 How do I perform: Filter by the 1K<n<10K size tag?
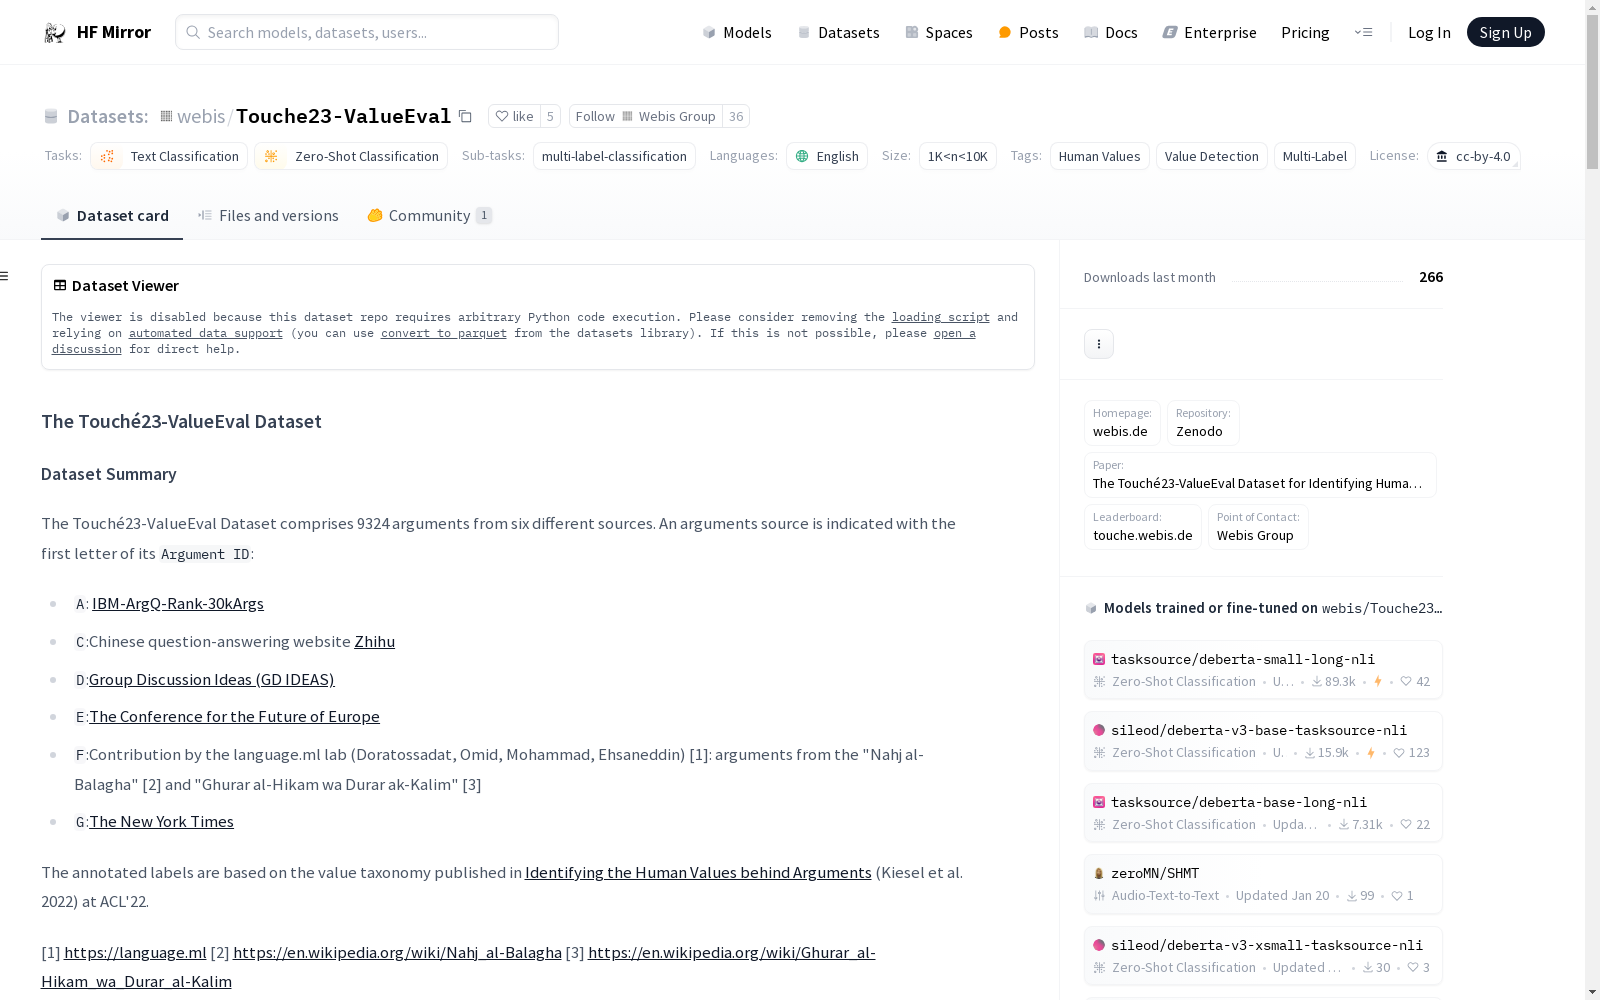coord(958,156)
